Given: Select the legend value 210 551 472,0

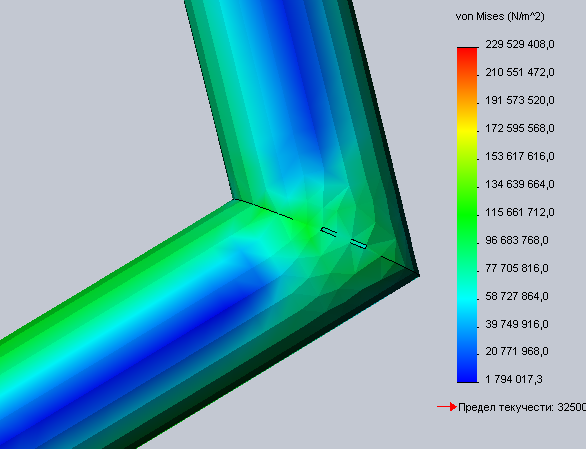Looking at the screenshot, I should 520,72.
